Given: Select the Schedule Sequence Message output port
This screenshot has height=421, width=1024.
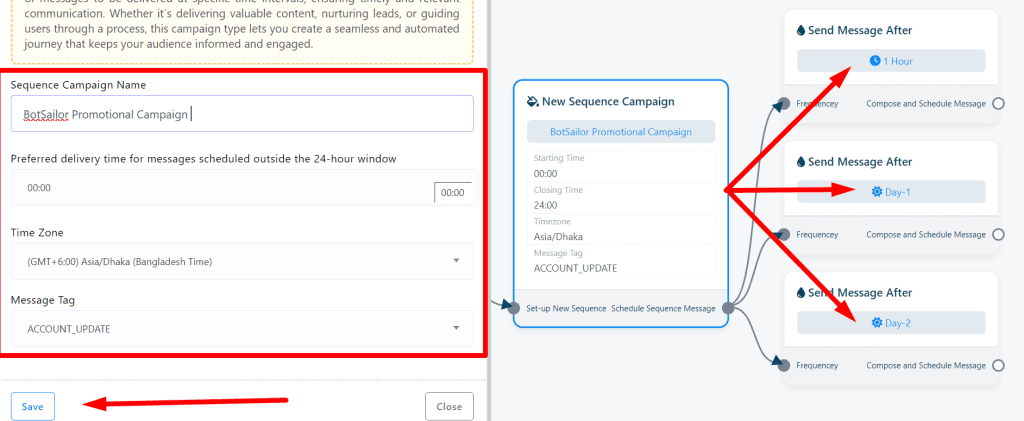Looking at the screenshot, I should point(728,308).
